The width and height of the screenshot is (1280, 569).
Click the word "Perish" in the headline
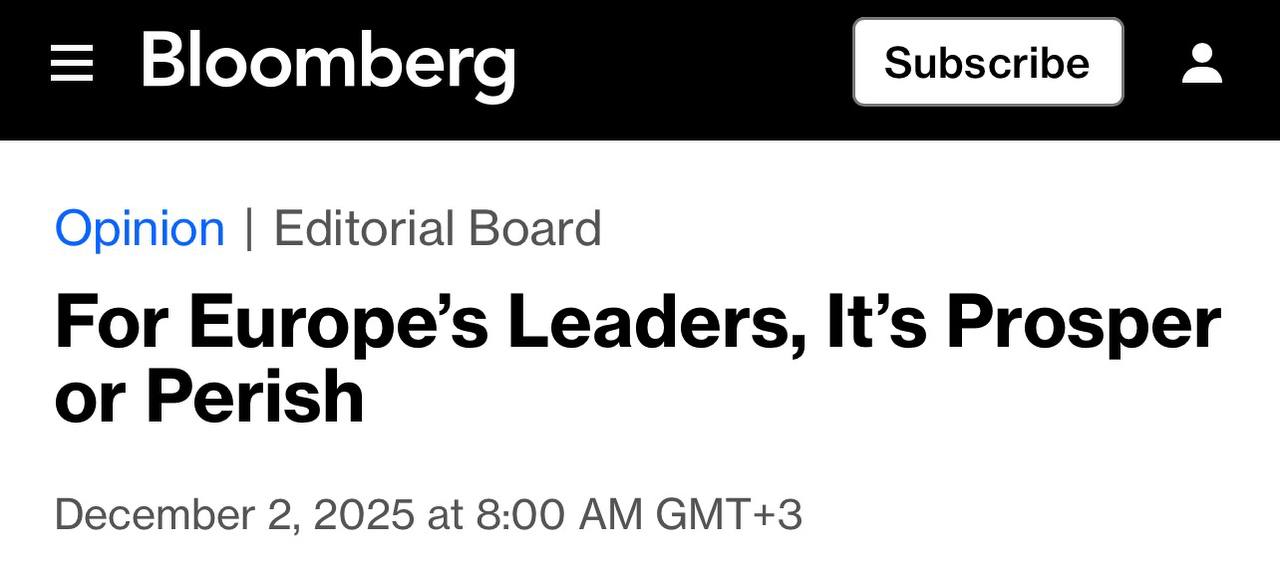point(255,396)
